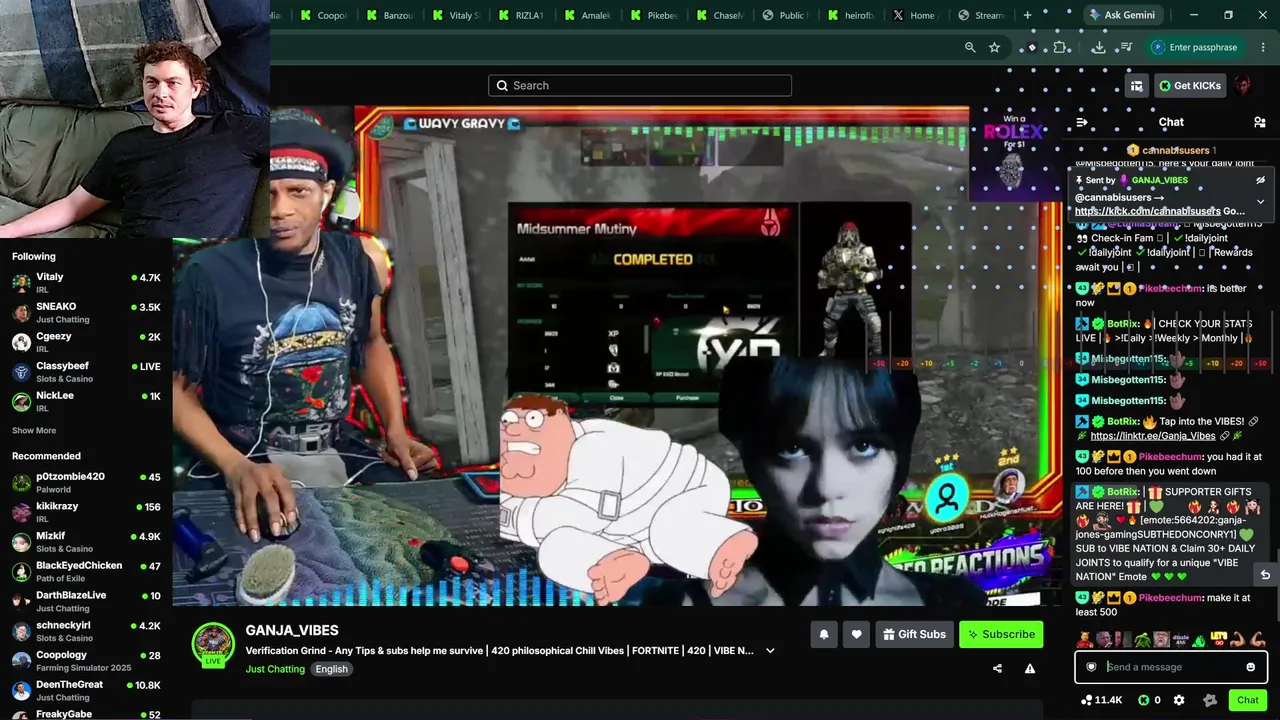Click the green Chat send button

(1247, 700)
